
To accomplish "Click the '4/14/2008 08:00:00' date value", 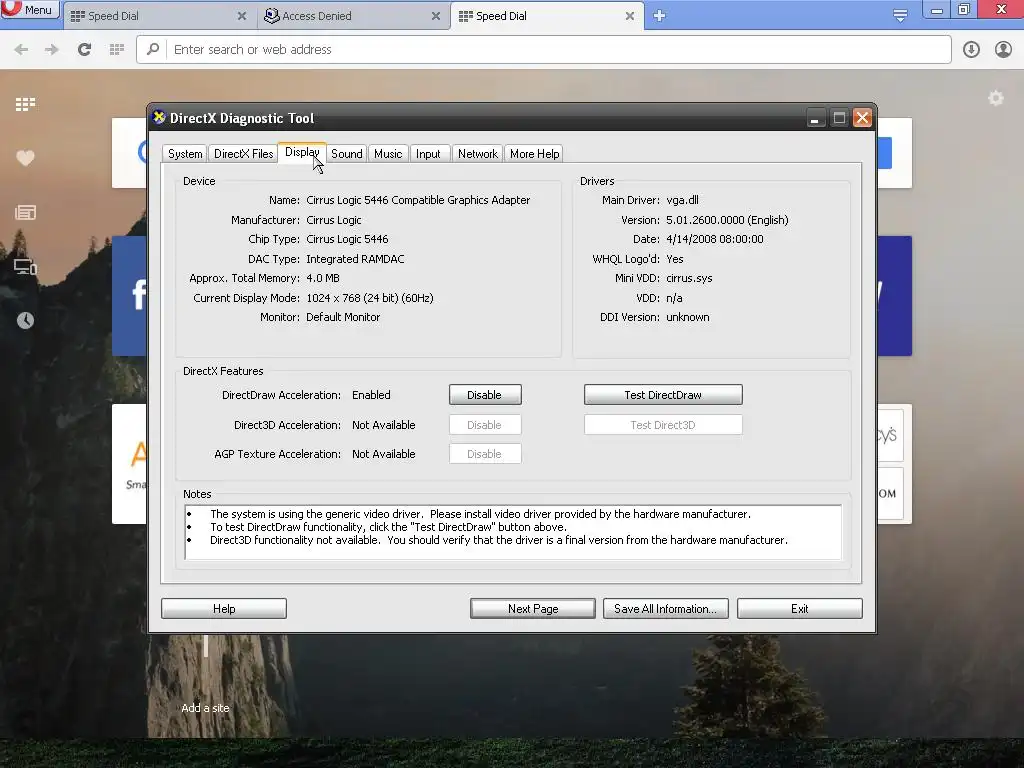I will pyautogui.click(x=714, y=239).
